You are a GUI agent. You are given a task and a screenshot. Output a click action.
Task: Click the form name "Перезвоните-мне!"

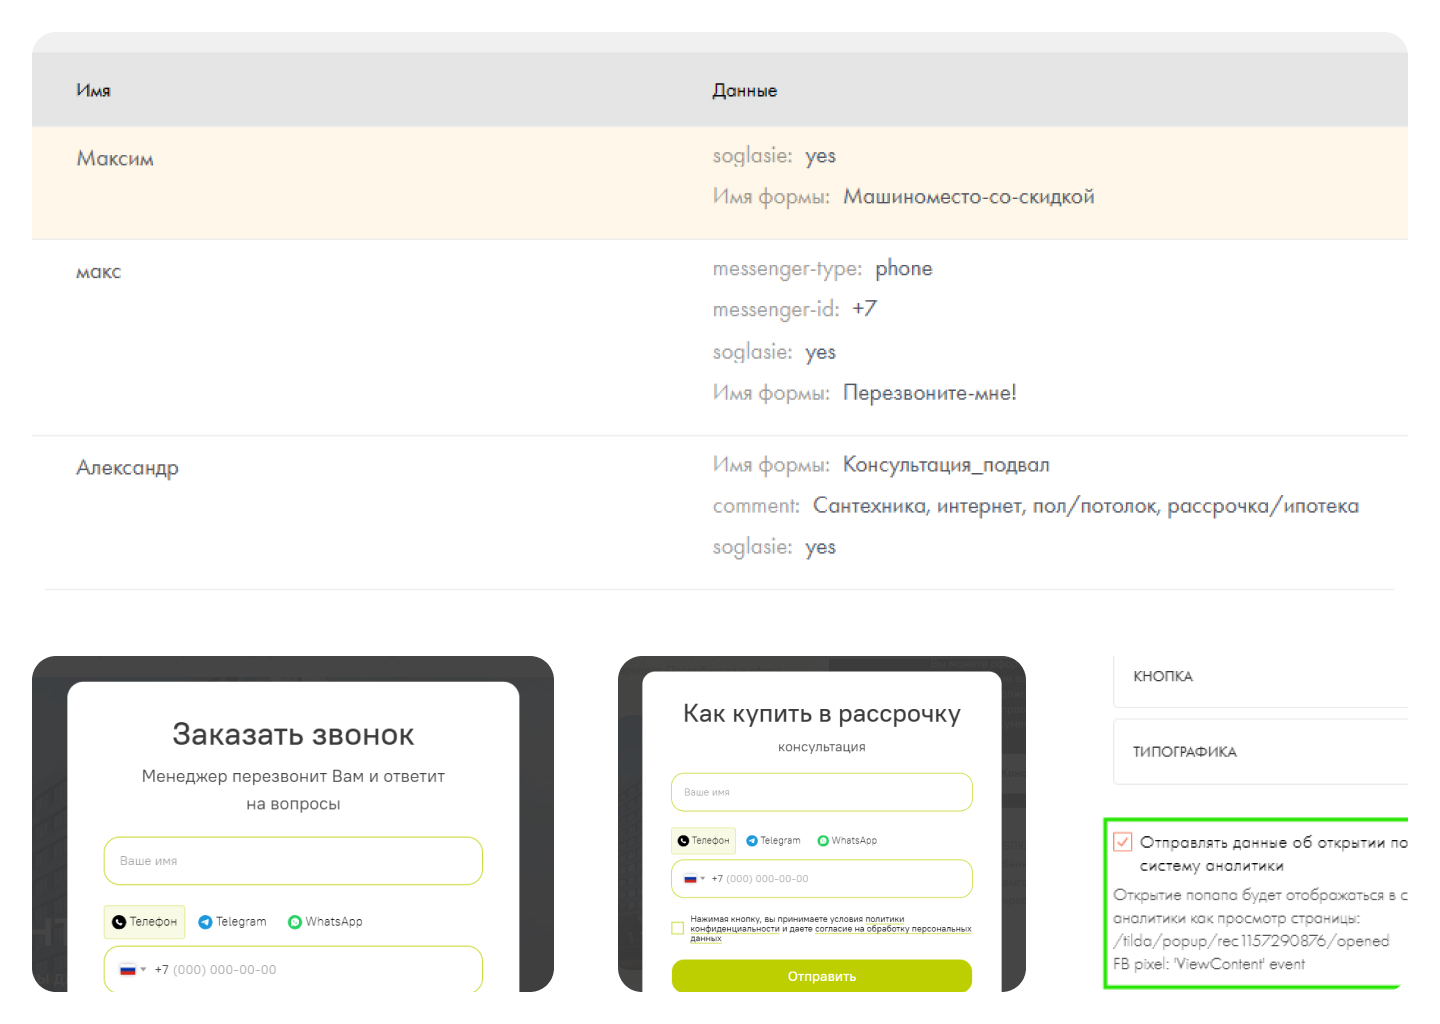[929, 392]
